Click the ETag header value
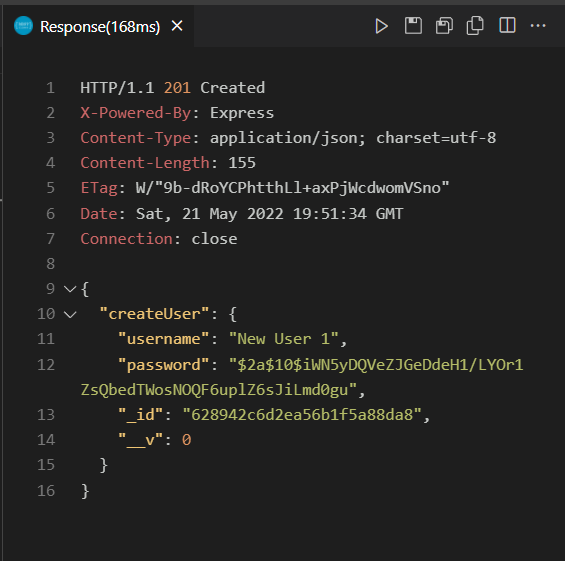565x561 pixels. pyautogui.click(x=292, y=188)
